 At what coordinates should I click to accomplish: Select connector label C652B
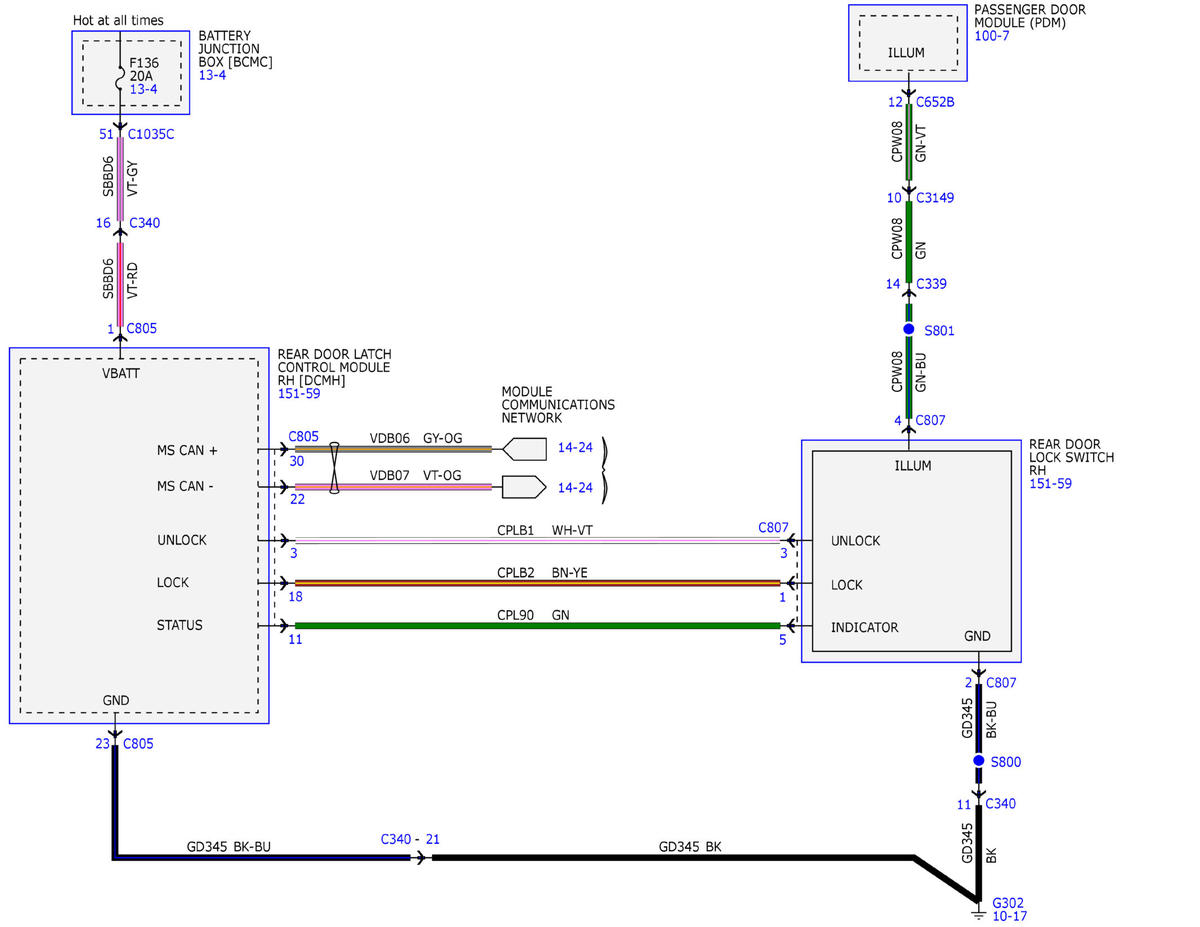click(935, 102)
